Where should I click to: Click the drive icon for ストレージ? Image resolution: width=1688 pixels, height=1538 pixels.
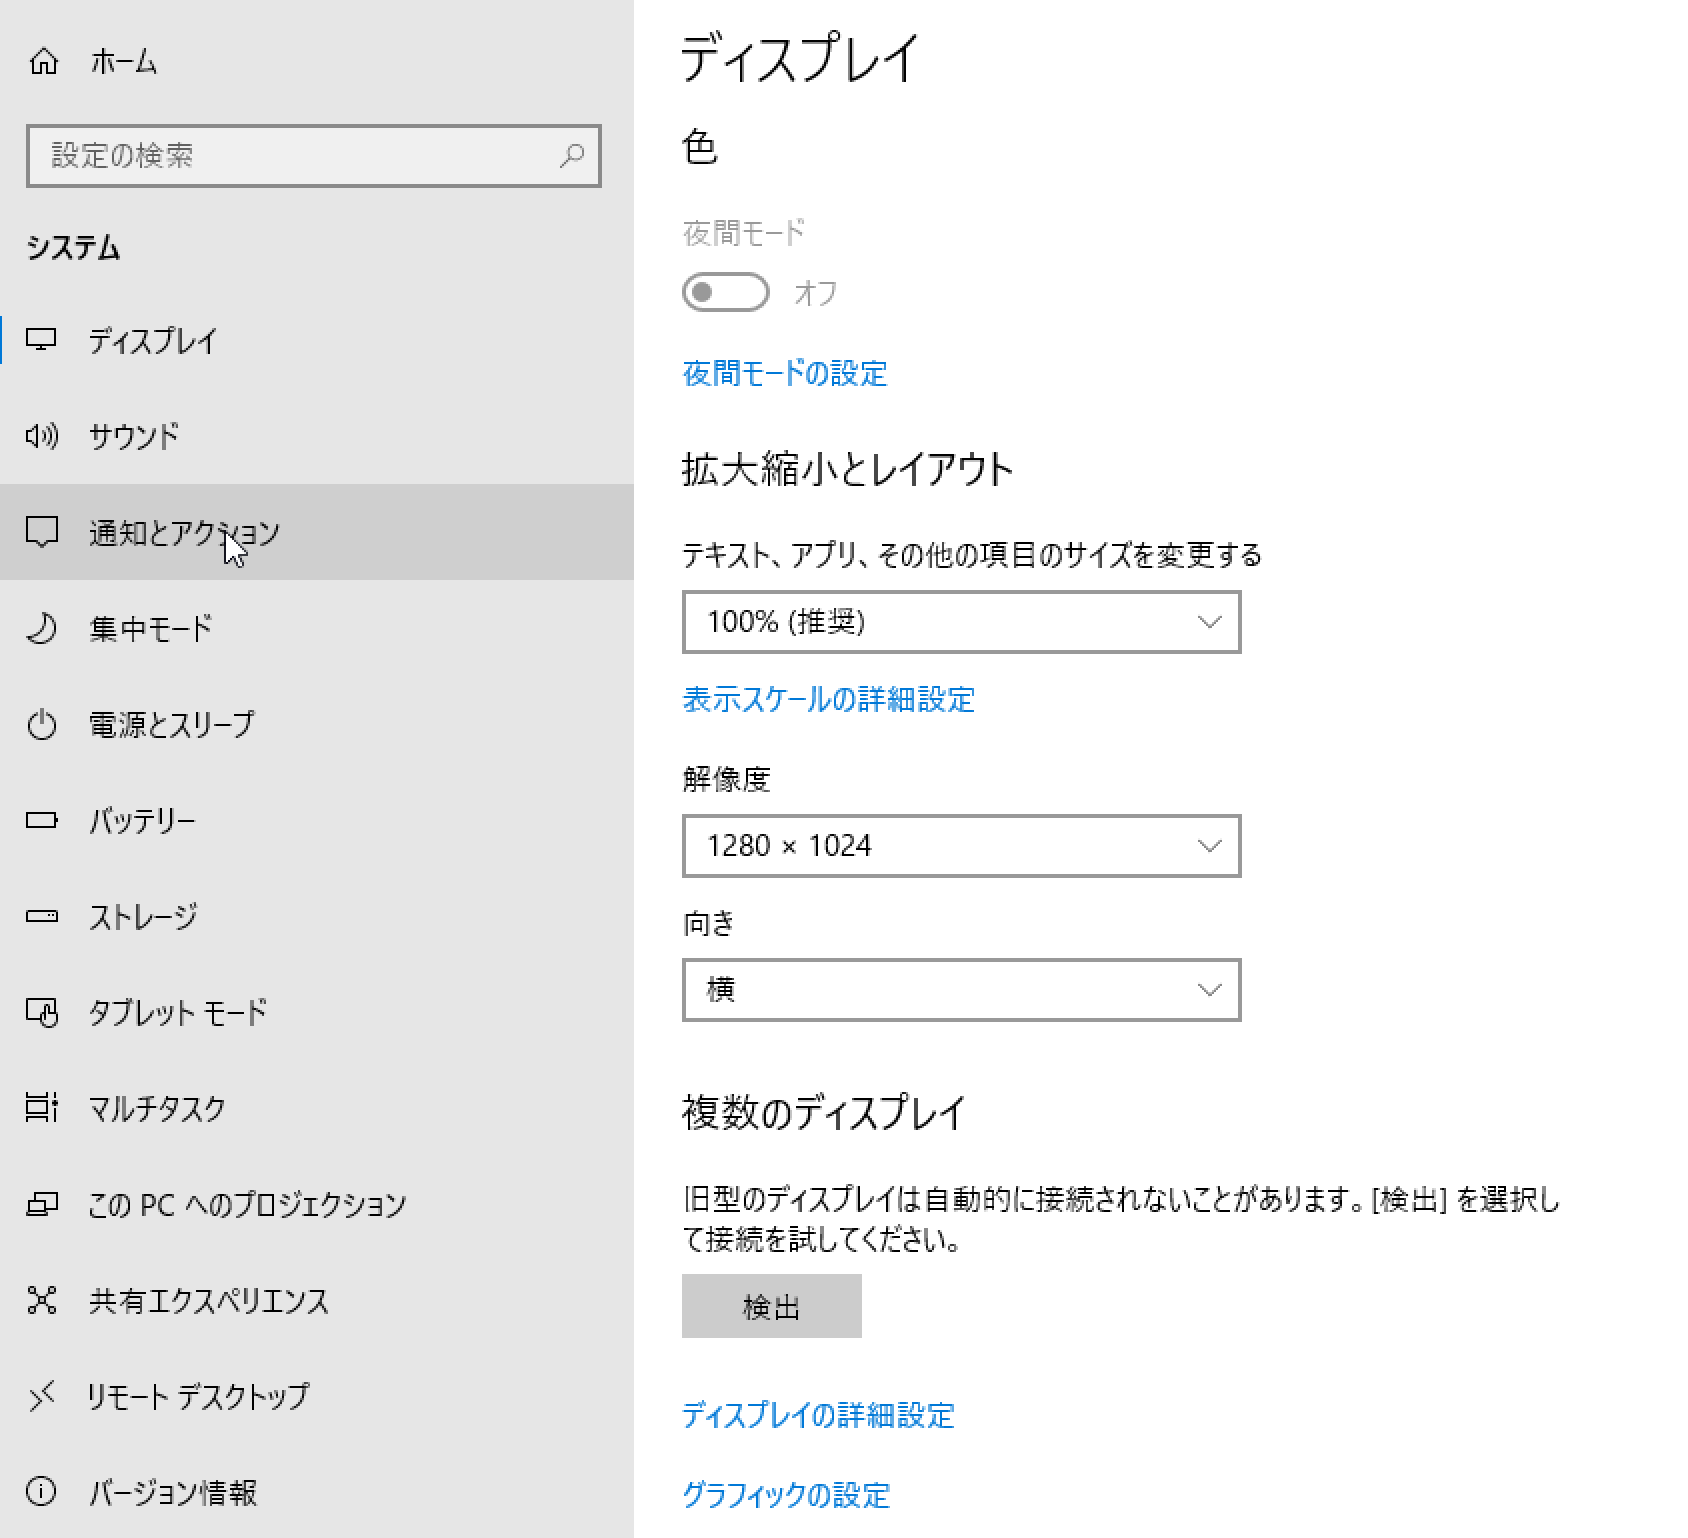coord(41,916)
